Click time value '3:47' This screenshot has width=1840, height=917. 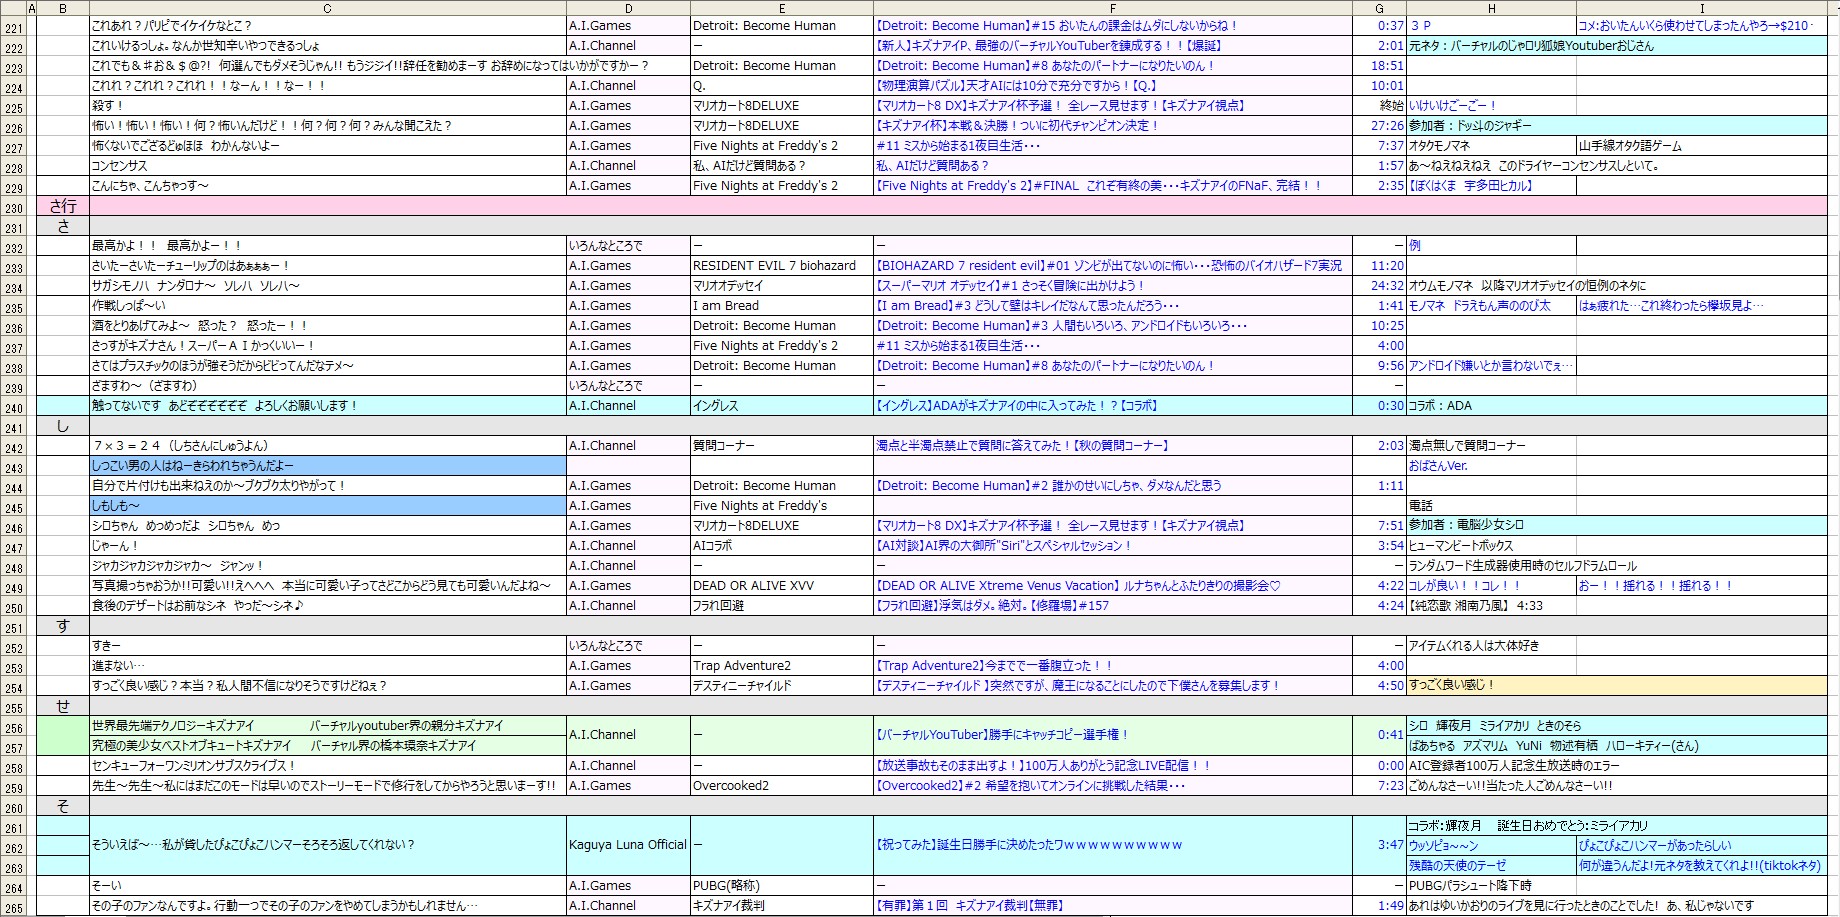(1390, 845)
